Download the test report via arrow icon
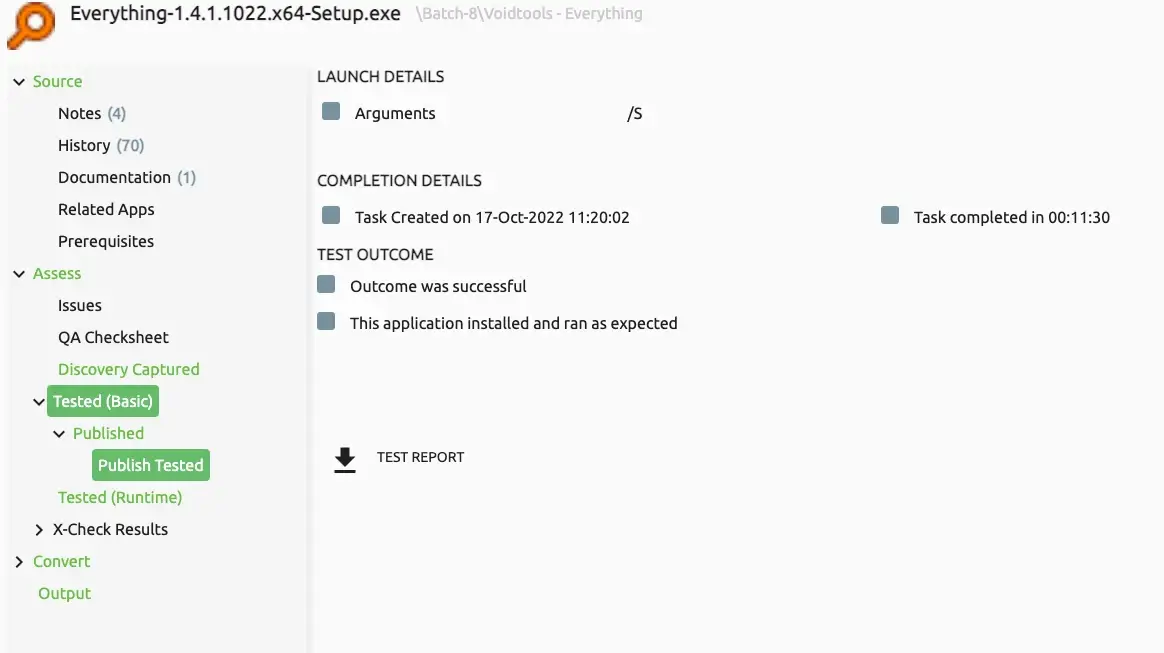Image resolution: width=1164 pixels, height=653 pixels. coord(344,459)
